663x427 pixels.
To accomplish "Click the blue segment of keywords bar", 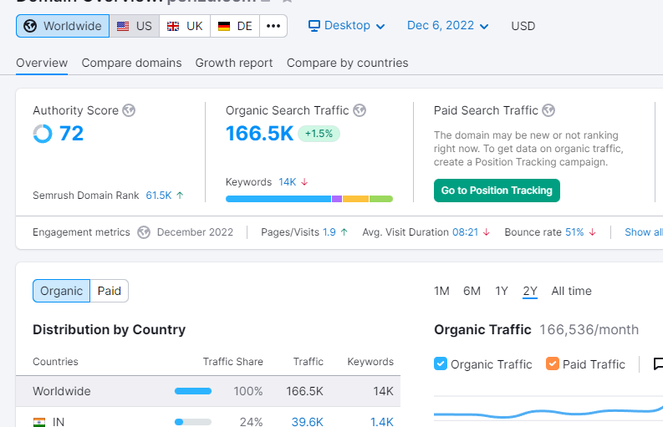I will 279,199.
